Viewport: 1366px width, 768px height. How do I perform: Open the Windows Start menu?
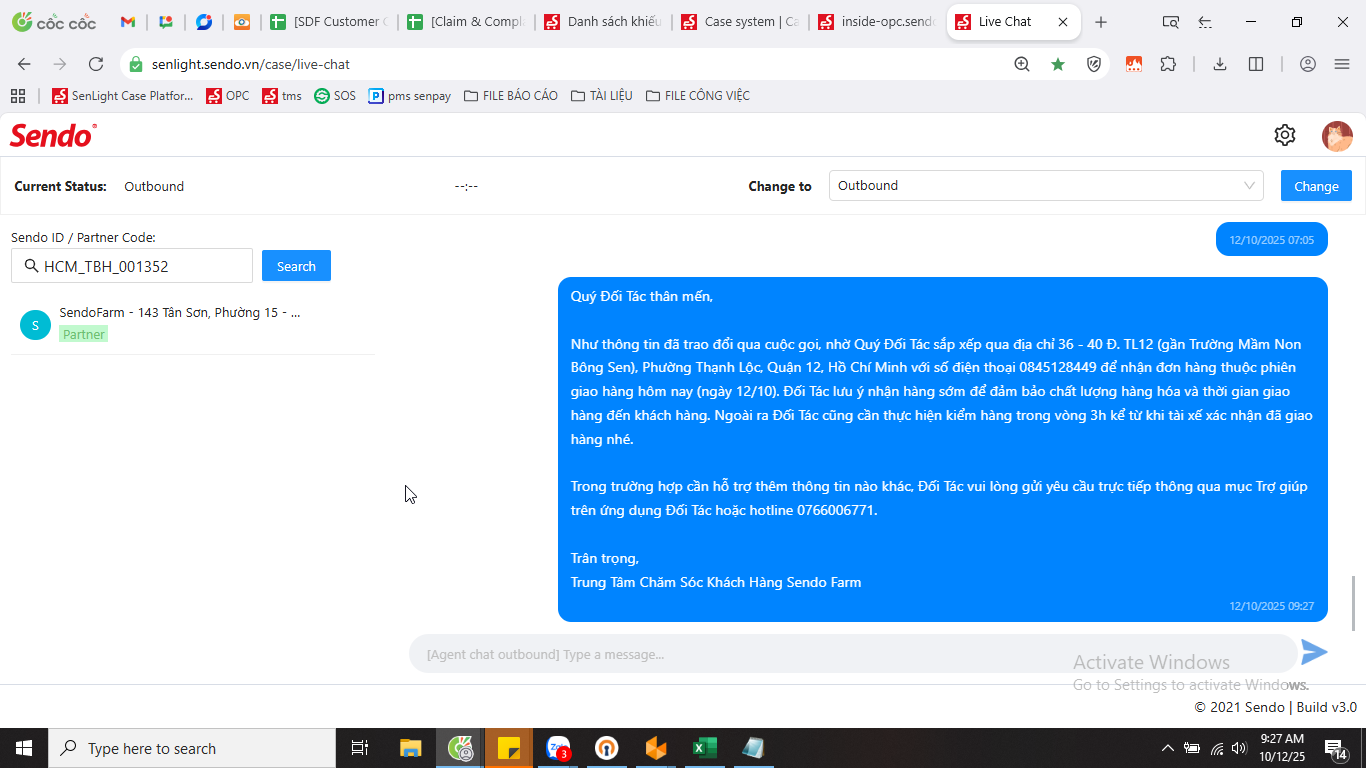click(x=24, y=748)
